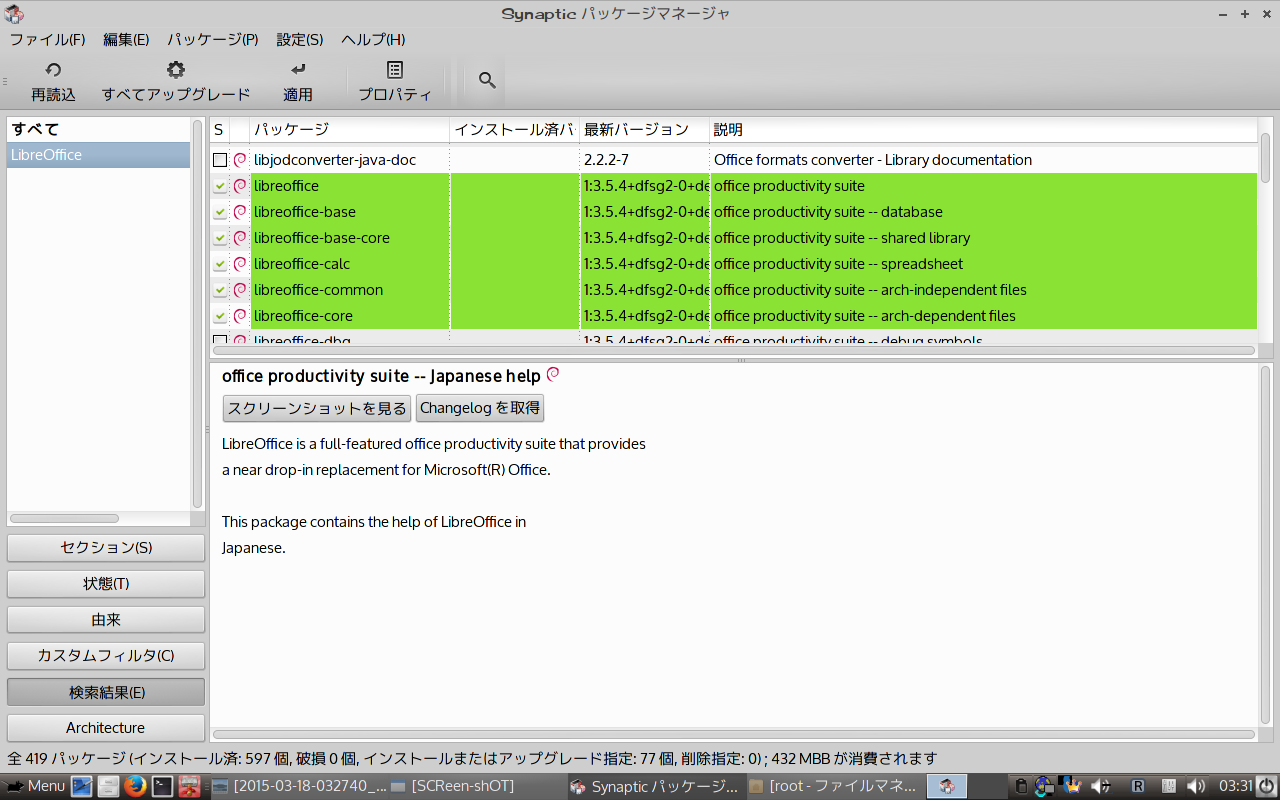1280x800 pixels.
Task: Click the show desktop launcher in taskbar
Action: pyautogui.click(x=82, y=786)
